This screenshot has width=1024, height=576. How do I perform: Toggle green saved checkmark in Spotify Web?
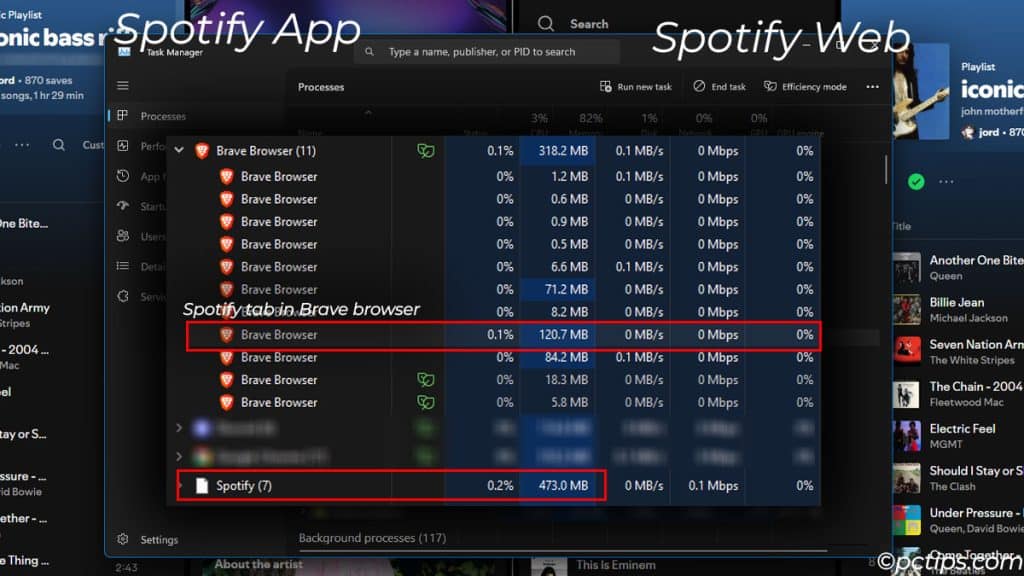coord(916,182)
